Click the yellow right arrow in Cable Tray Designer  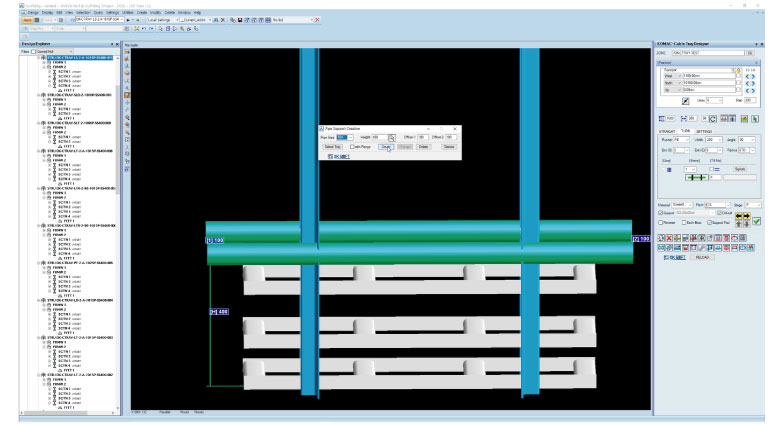(746, 216)
